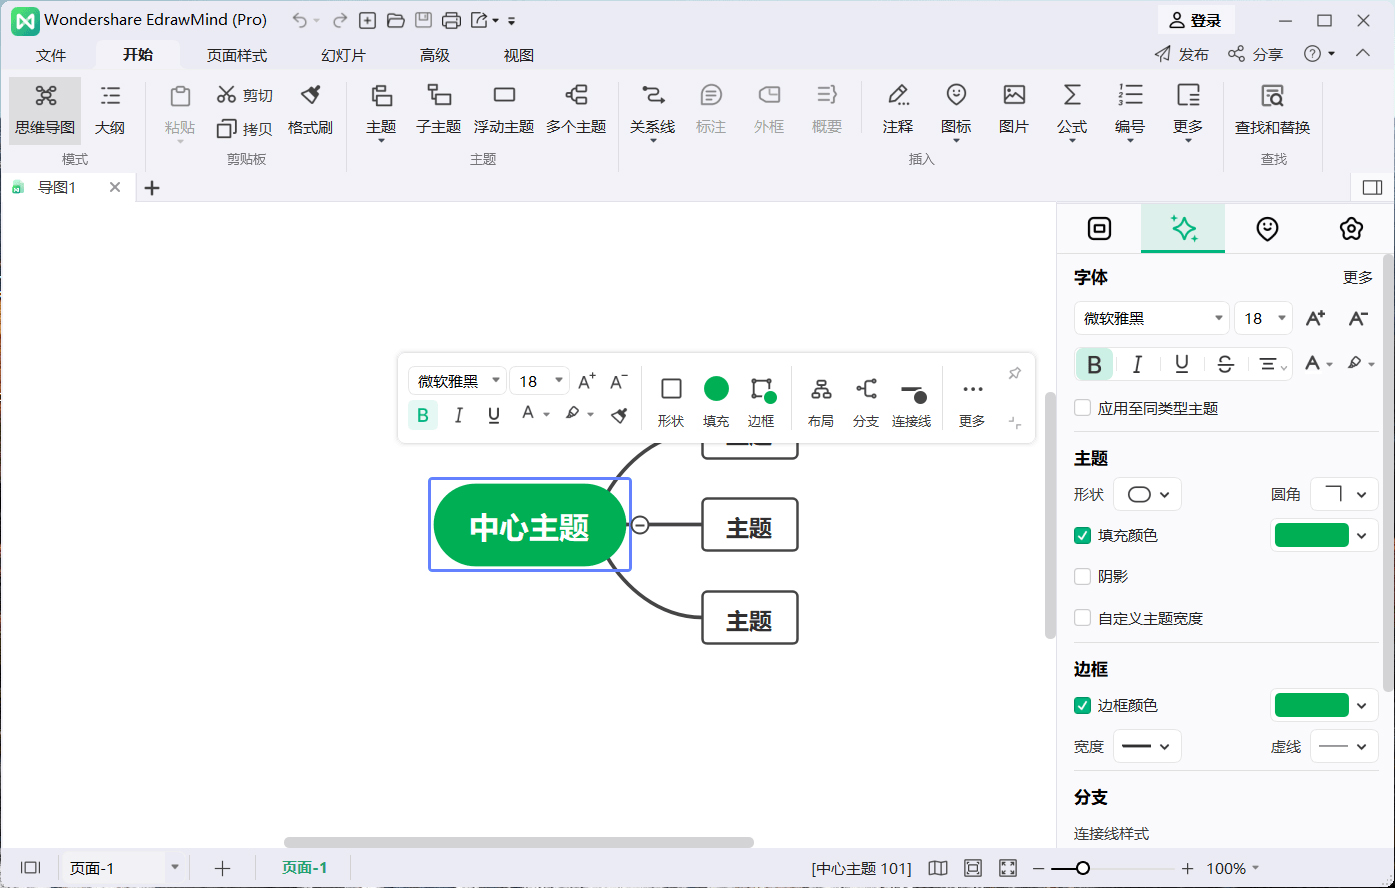Open the font name dropdown in the side panel
1395x888 pixels.
point(1152,318)
